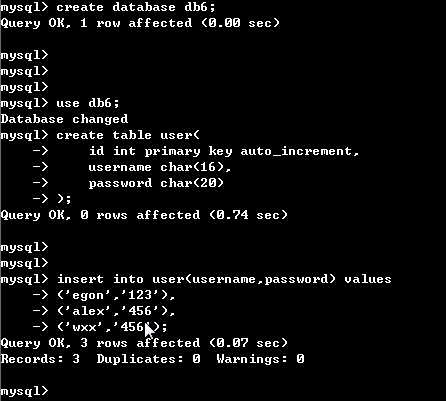
Task: Click the 'Warnings: 0' text
Action: coord(260,359)
